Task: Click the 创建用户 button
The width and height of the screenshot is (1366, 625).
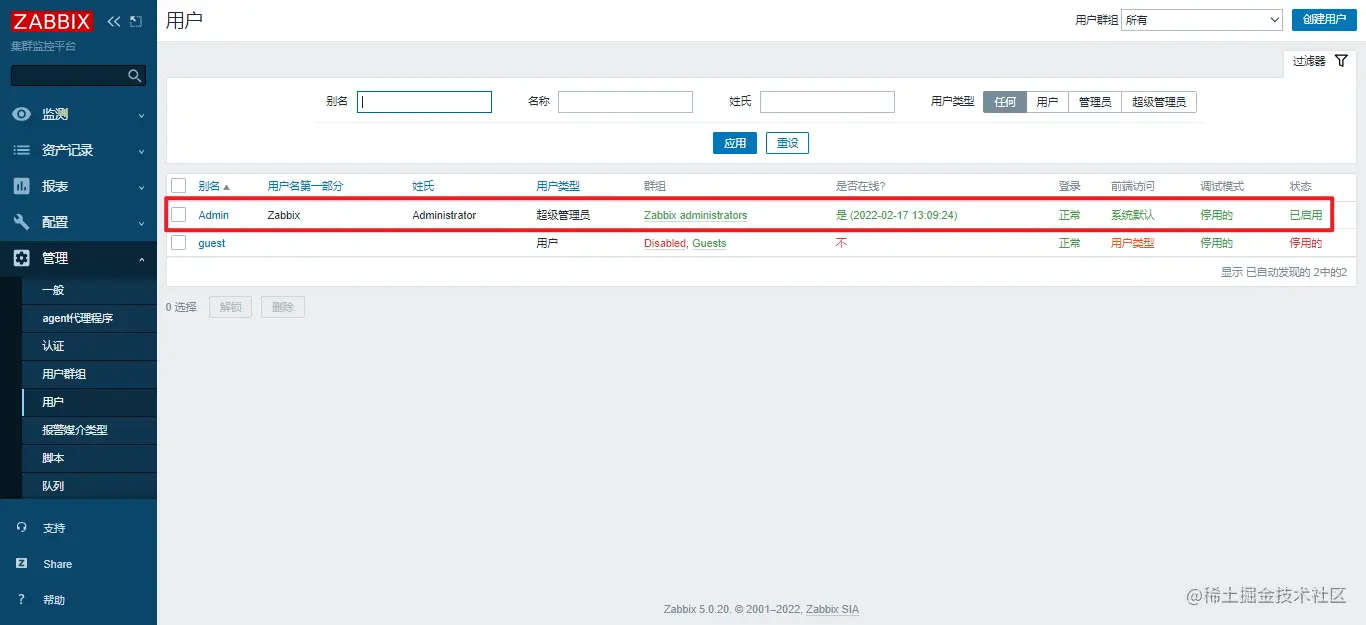Action: point(1324,20)
